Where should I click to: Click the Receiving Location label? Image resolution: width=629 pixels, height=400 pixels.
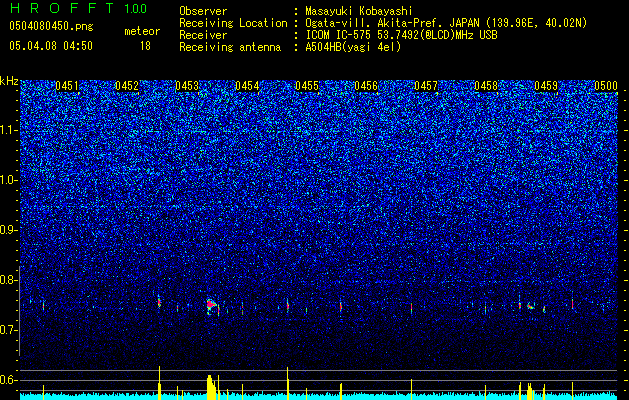click(233, 23)
